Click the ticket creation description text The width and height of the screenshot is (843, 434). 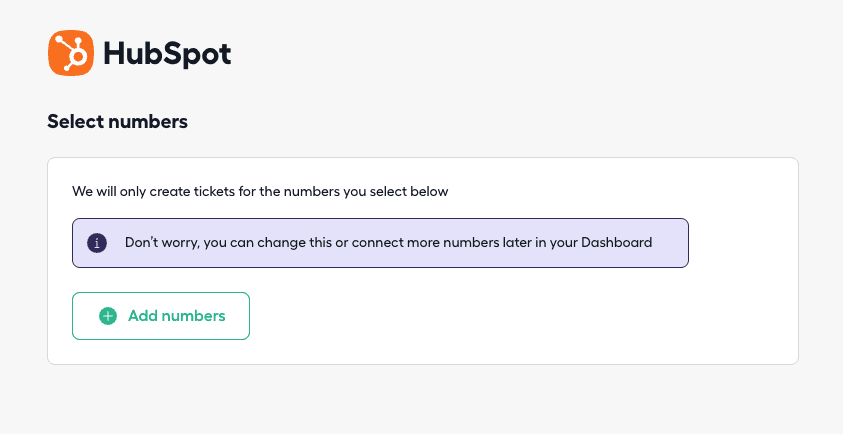pyautogui.click(x=260, y=191)
